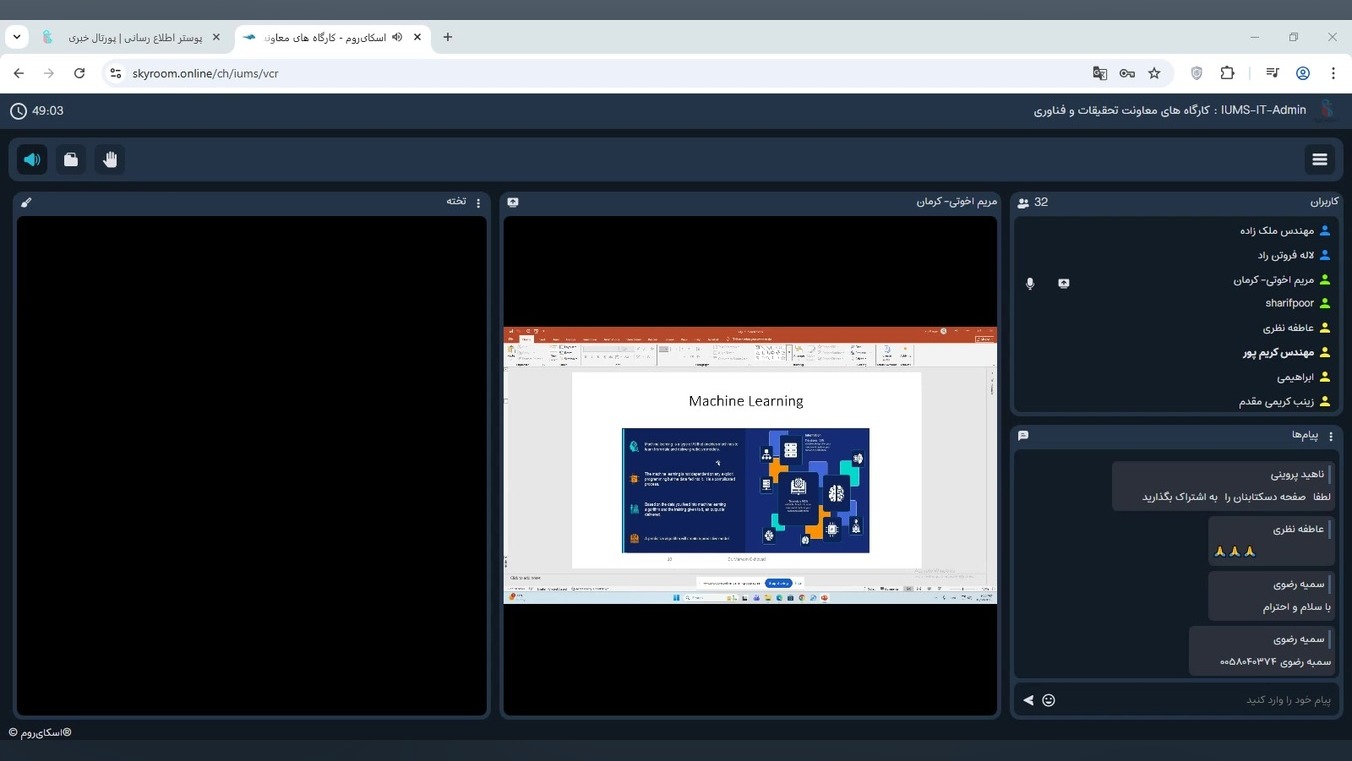This screenshot has height=761, width=1352.
Task: Click the whiteboard brush icon
Action: click(27, 202)
